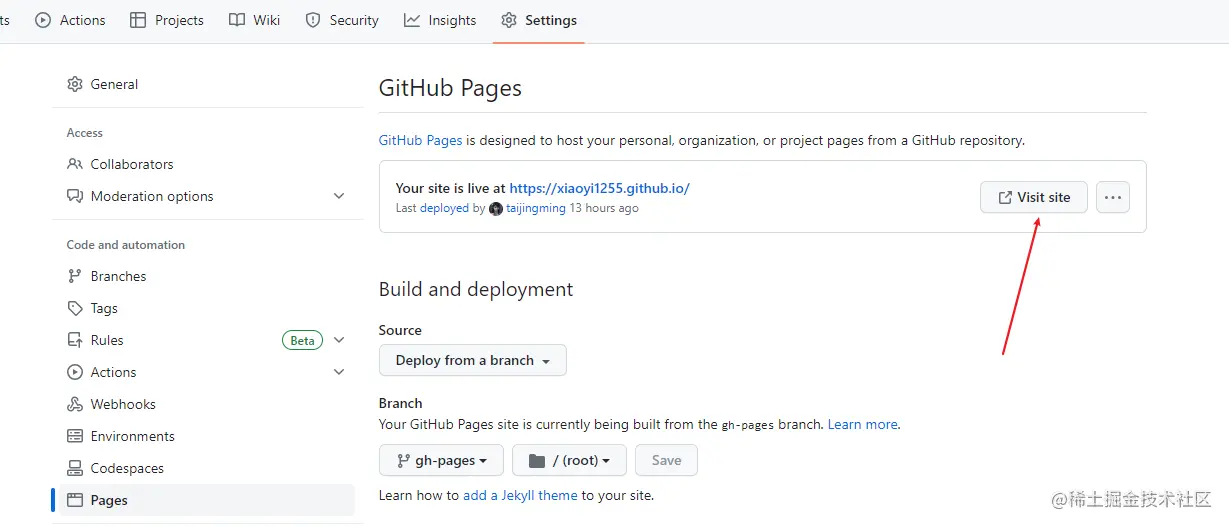Image resolution: width=1229 pixels, height=527 pixels.
Task: Click the taijingming avatar image
Action: pyautogui.click(x=496, y=209)
